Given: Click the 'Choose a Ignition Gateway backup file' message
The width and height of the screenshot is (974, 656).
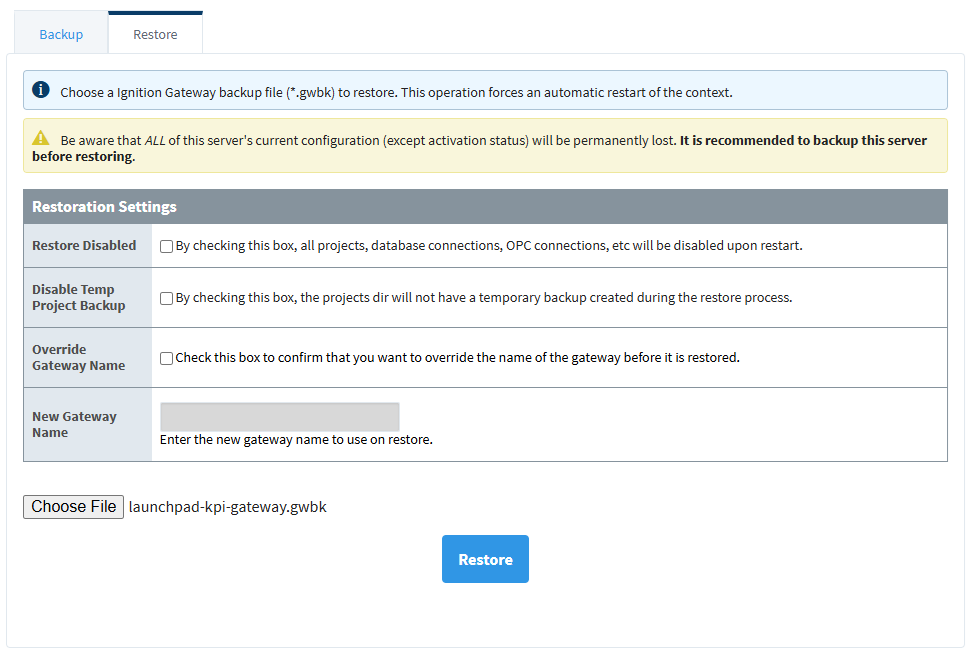Looking at the screenshot, I should [x=396, y=92].
